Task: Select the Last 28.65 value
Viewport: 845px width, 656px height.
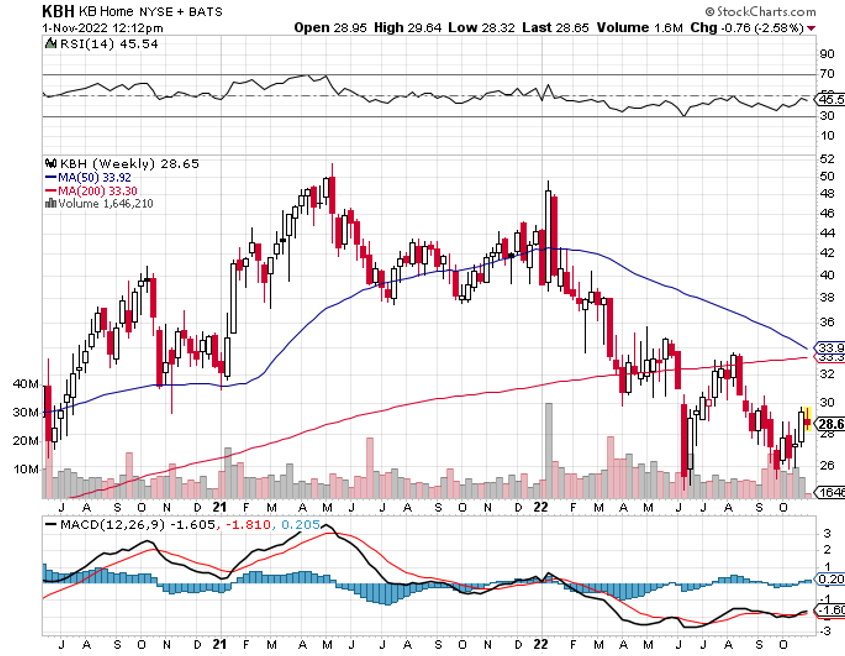Action: tap(556, 27)
